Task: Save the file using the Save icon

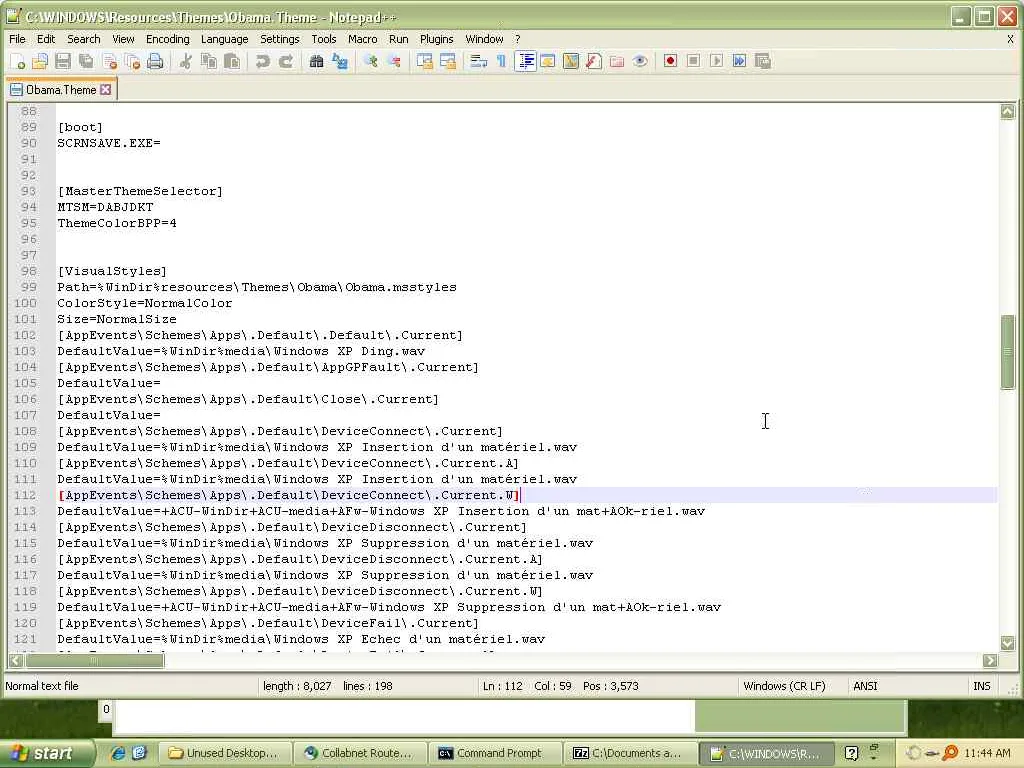Action: point(63,61)
